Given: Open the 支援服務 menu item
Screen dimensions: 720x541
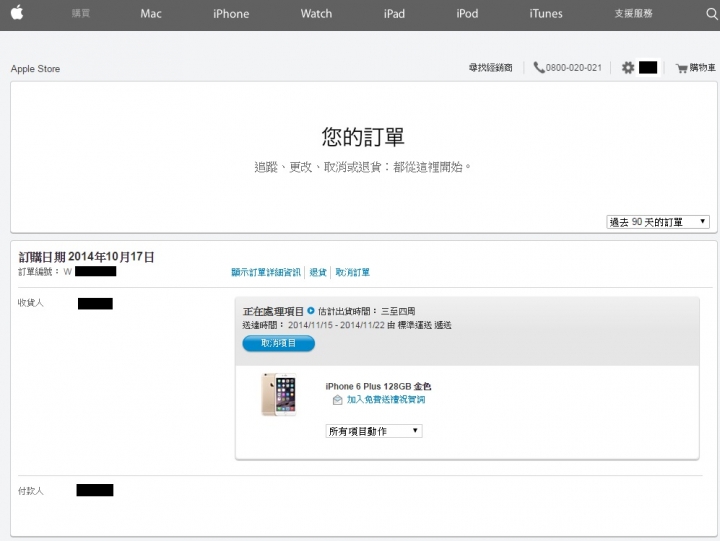Looking at the screenshot, I should pyautogui.click(x=634, y=13).
